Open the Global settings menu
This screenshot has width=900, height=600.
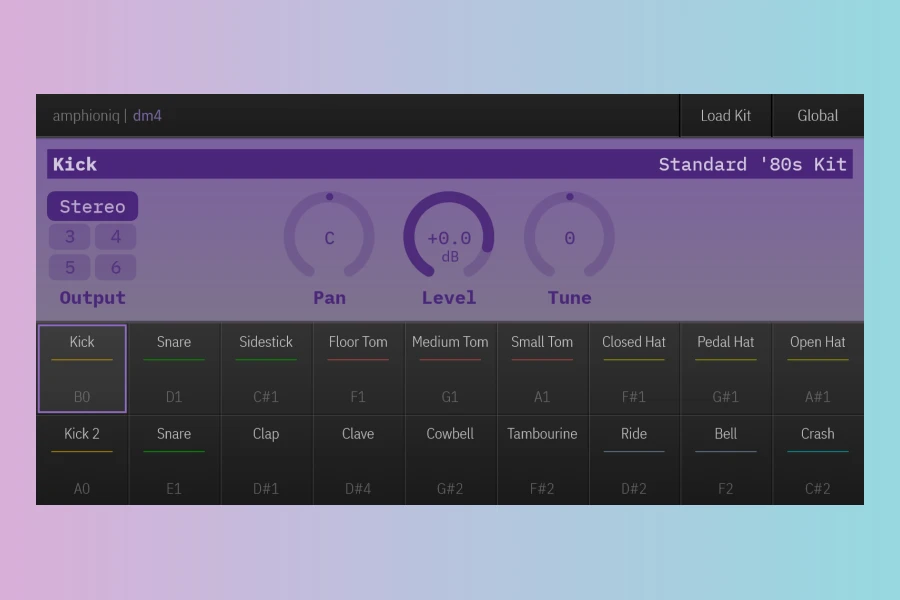[818, 115]
